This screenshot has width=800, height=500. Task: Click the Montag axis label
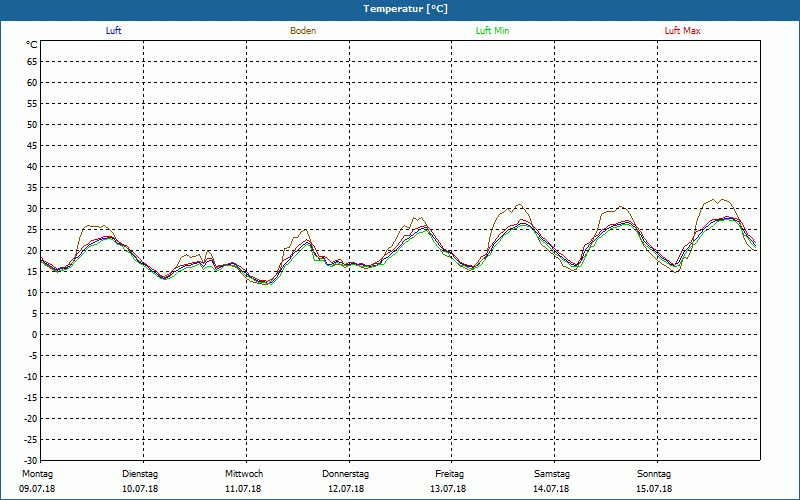[37, 474]
